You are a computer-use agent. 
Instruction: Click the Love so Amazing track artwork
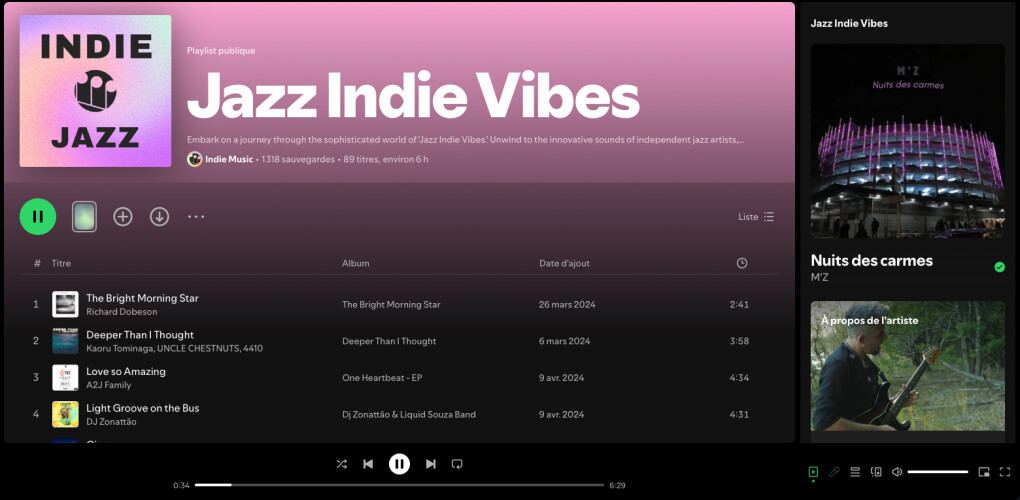(x=65, y=378)
